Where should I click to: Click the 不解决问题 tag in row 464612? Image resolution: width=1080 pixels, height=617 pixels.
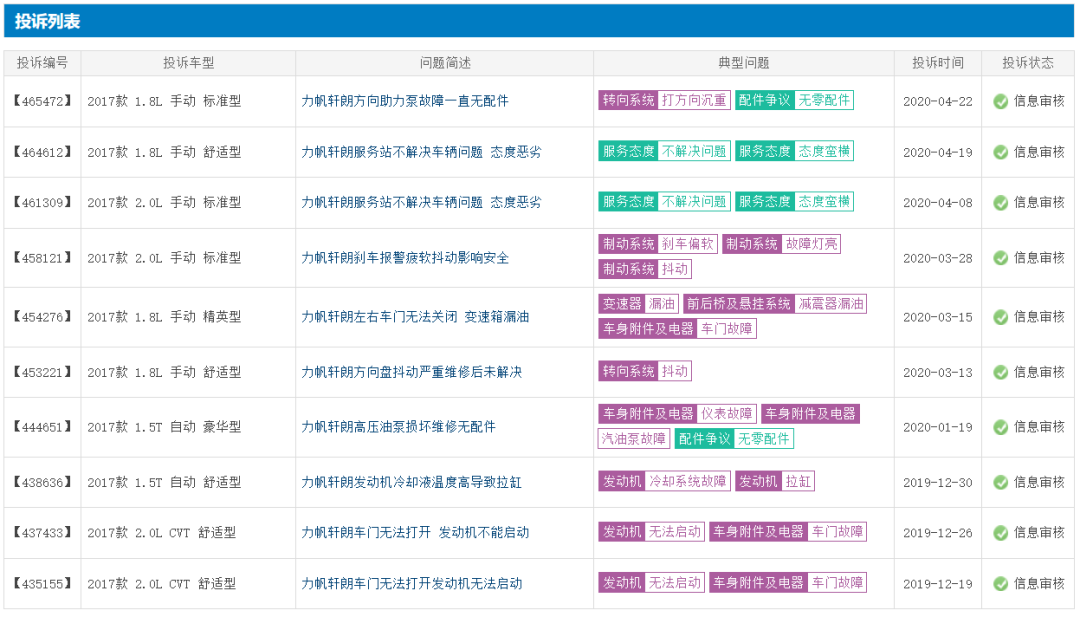tap(694, 151)
